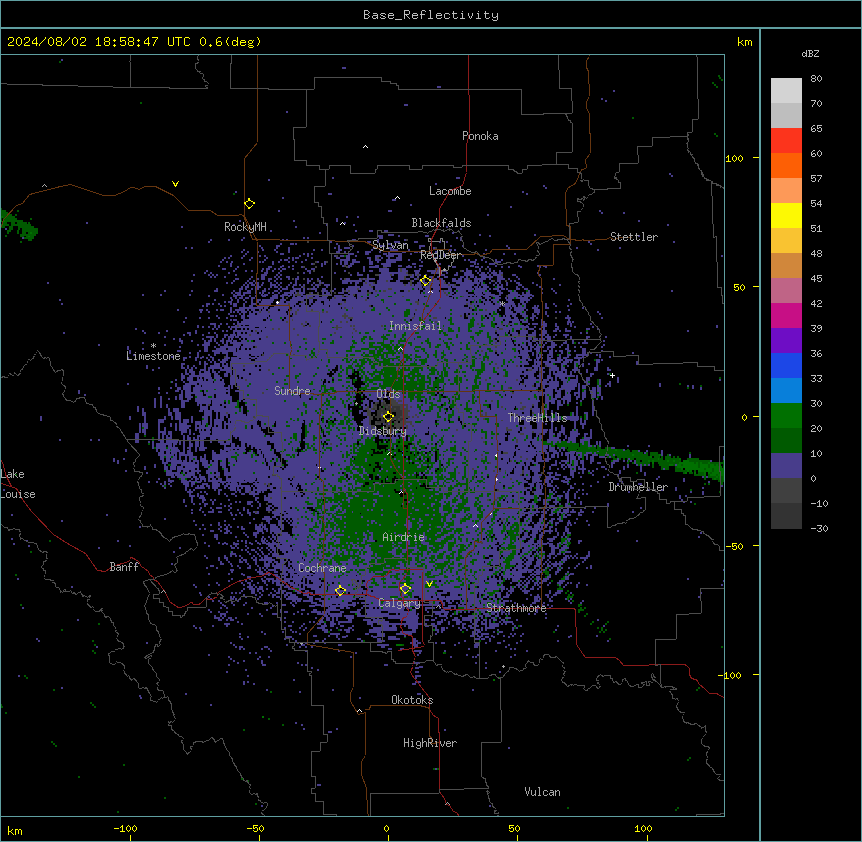The height and width of the screenshot is (842, 862).
Task: Click the 45 value in the dBZ legend
Action: pyautogui.click(x=816, y=279)
